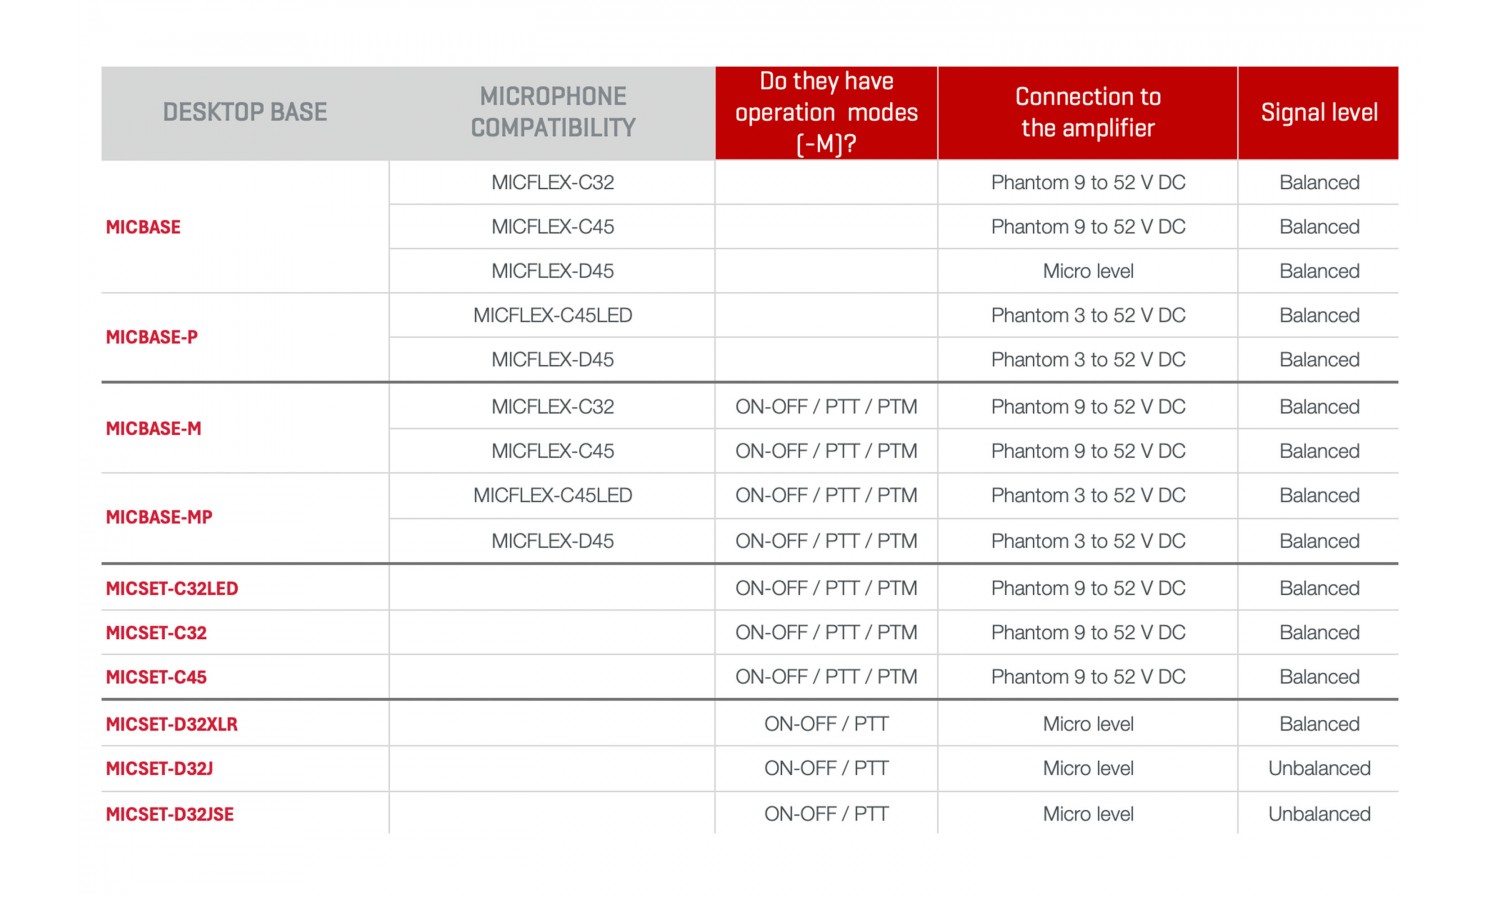Select the MICSET-C32 row label
The height and width of the screenshot is (900, 1500).
[x=156, y=633]
